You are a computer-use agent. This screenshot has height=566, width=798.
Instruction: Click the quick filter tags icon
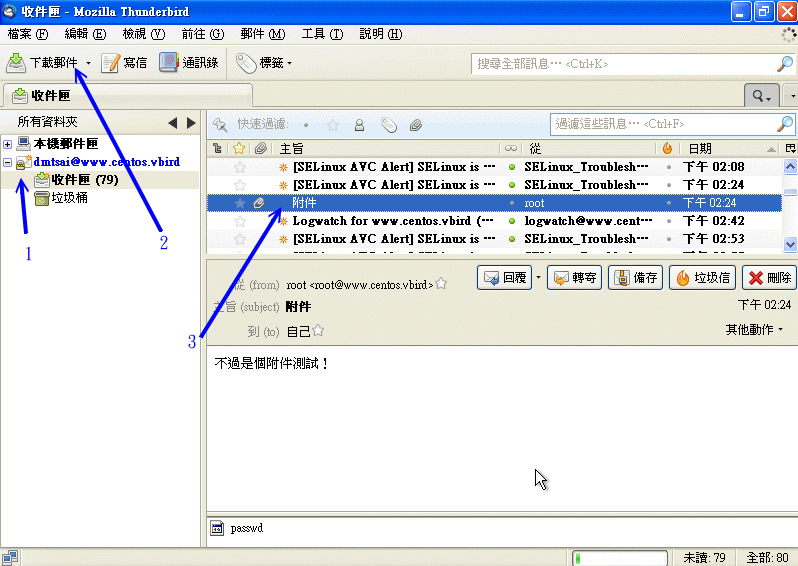[388, 125]
